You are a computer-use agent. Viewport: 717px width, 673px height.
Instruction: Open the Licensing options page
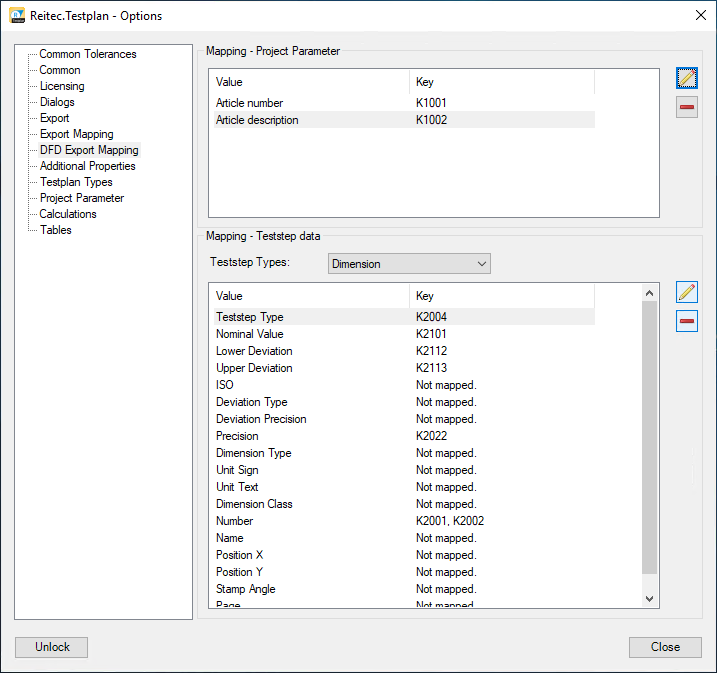click(x=62, y=86)
